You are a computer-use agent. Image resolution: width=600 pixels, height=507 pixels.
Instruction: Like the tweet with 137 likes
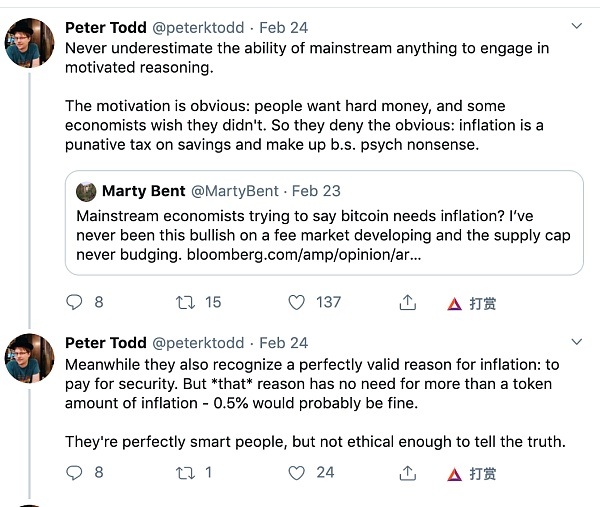pos(296,302)
